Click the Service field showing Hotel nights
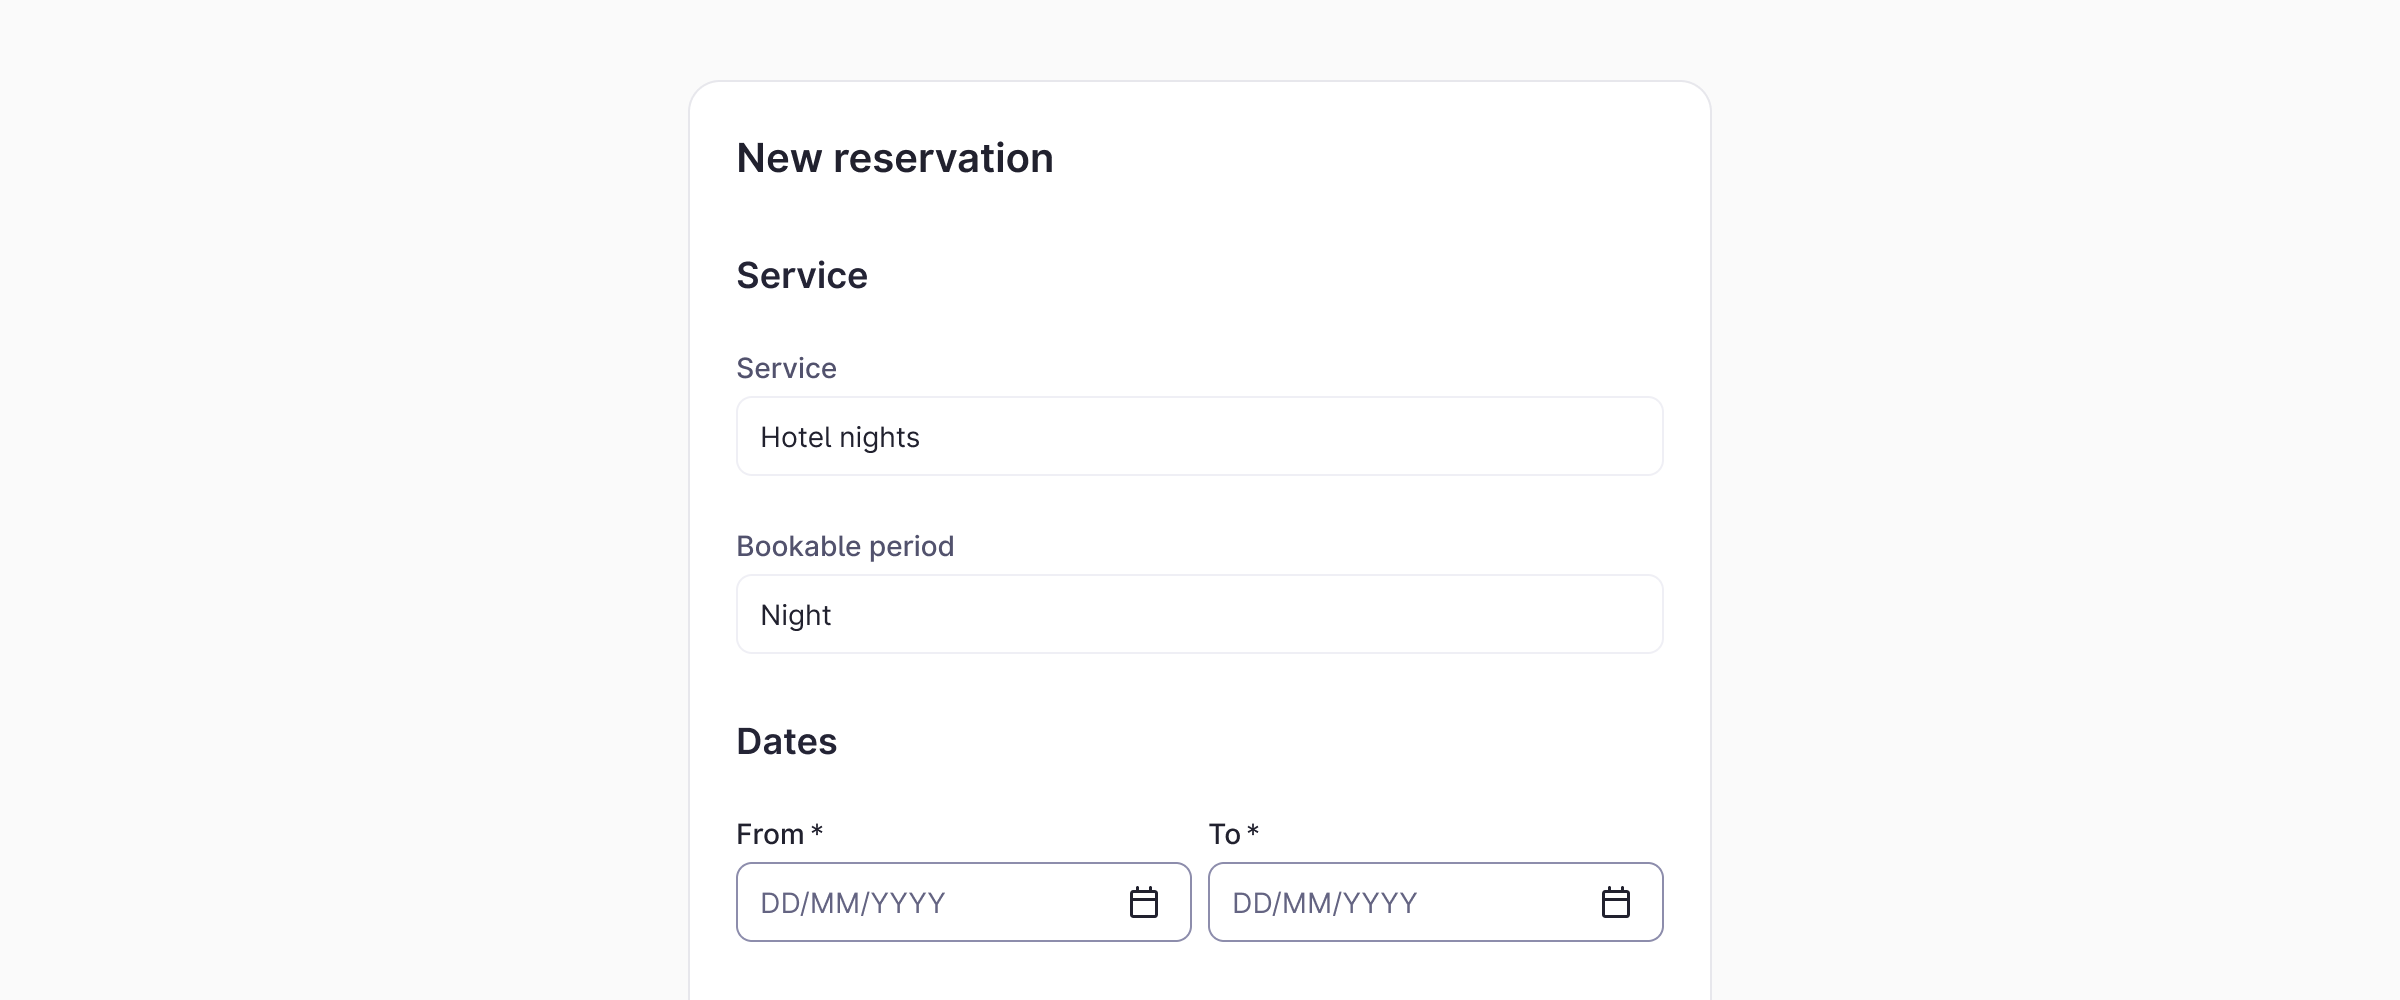The image size is (2400, 1000). (1199, 436)
